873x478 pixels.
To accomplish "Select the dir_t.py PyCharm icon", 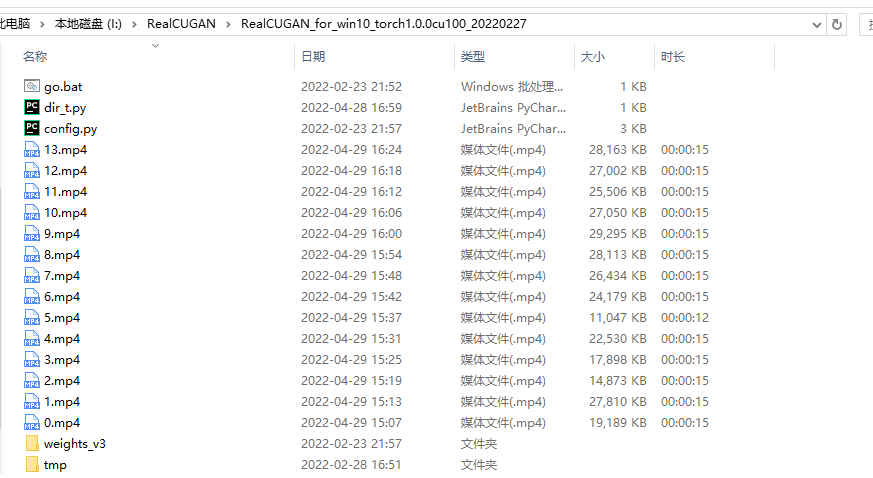I will [32, 107].
